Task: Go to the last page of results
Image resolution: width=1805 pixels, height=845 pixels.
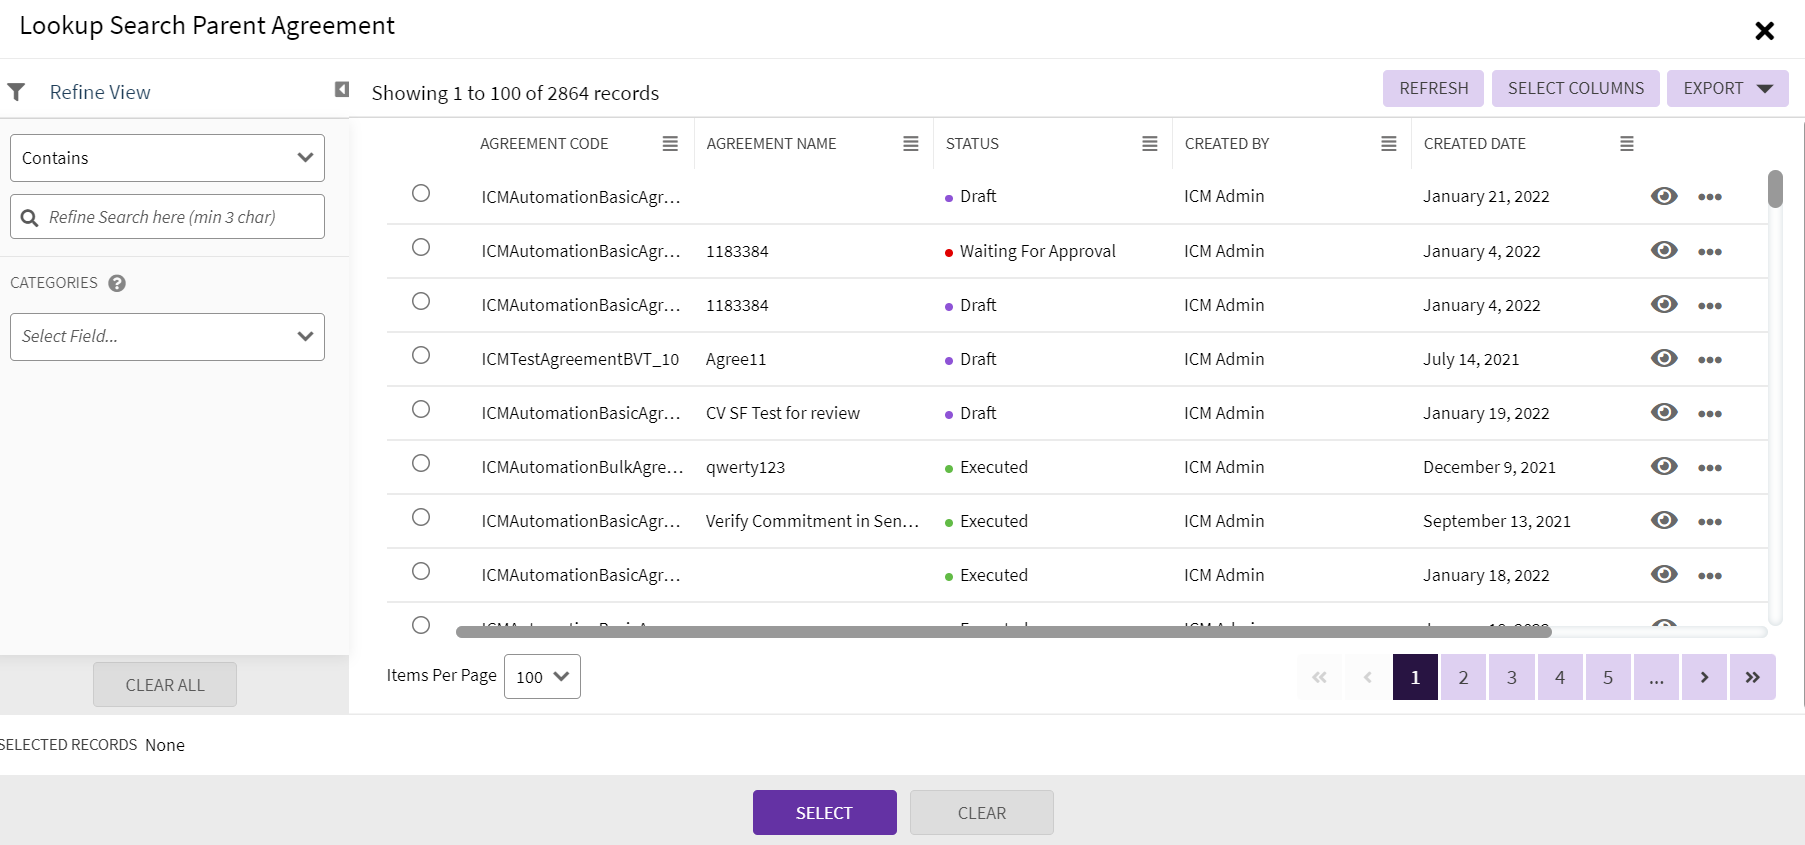Action: [1752, 677]
